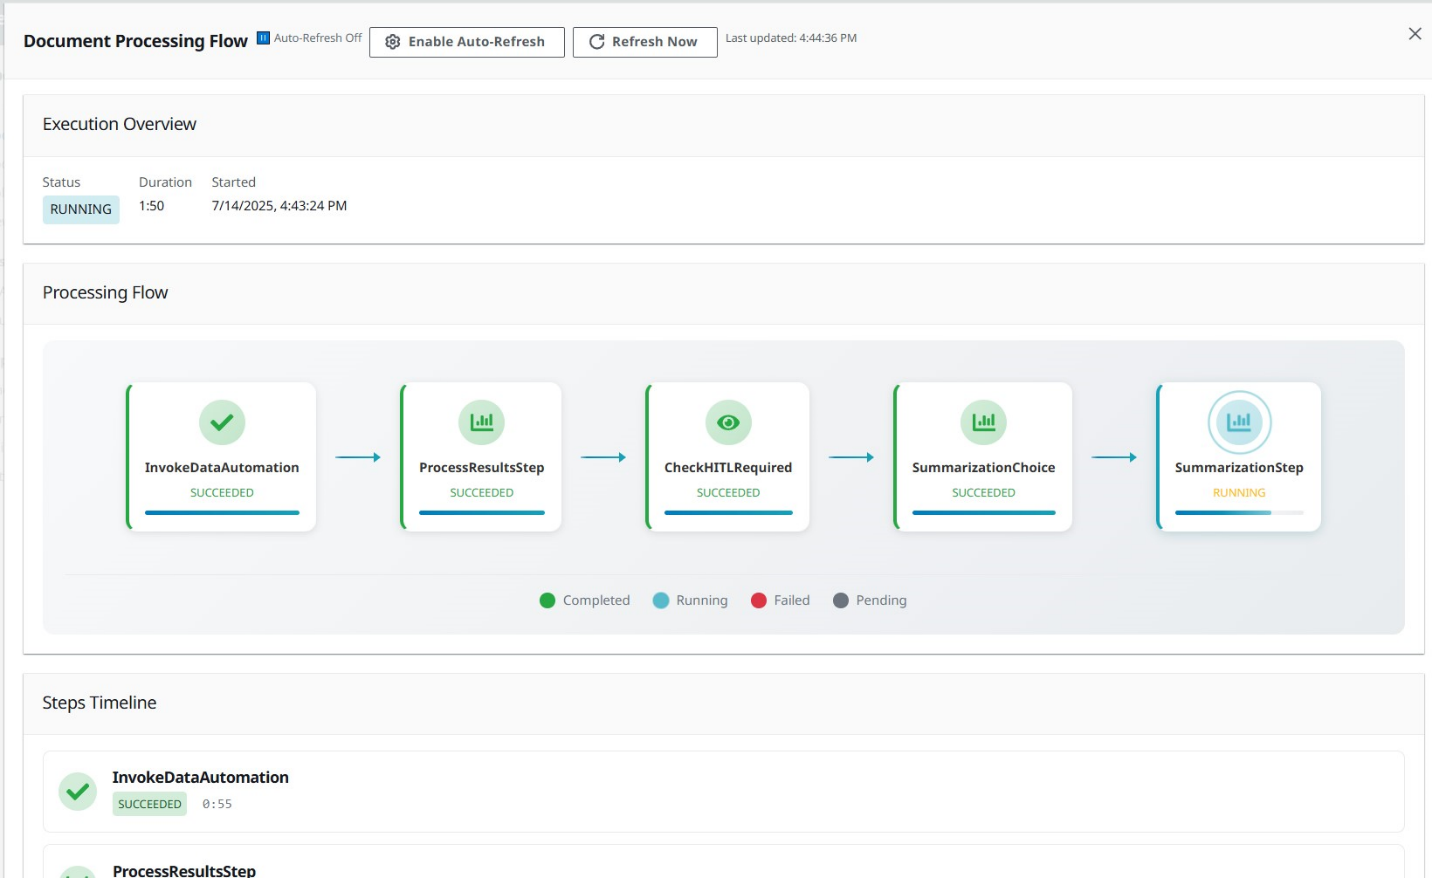Click the CheckHITLRequired eye icon
1432x878 pixels.
(x=728, y=422)
